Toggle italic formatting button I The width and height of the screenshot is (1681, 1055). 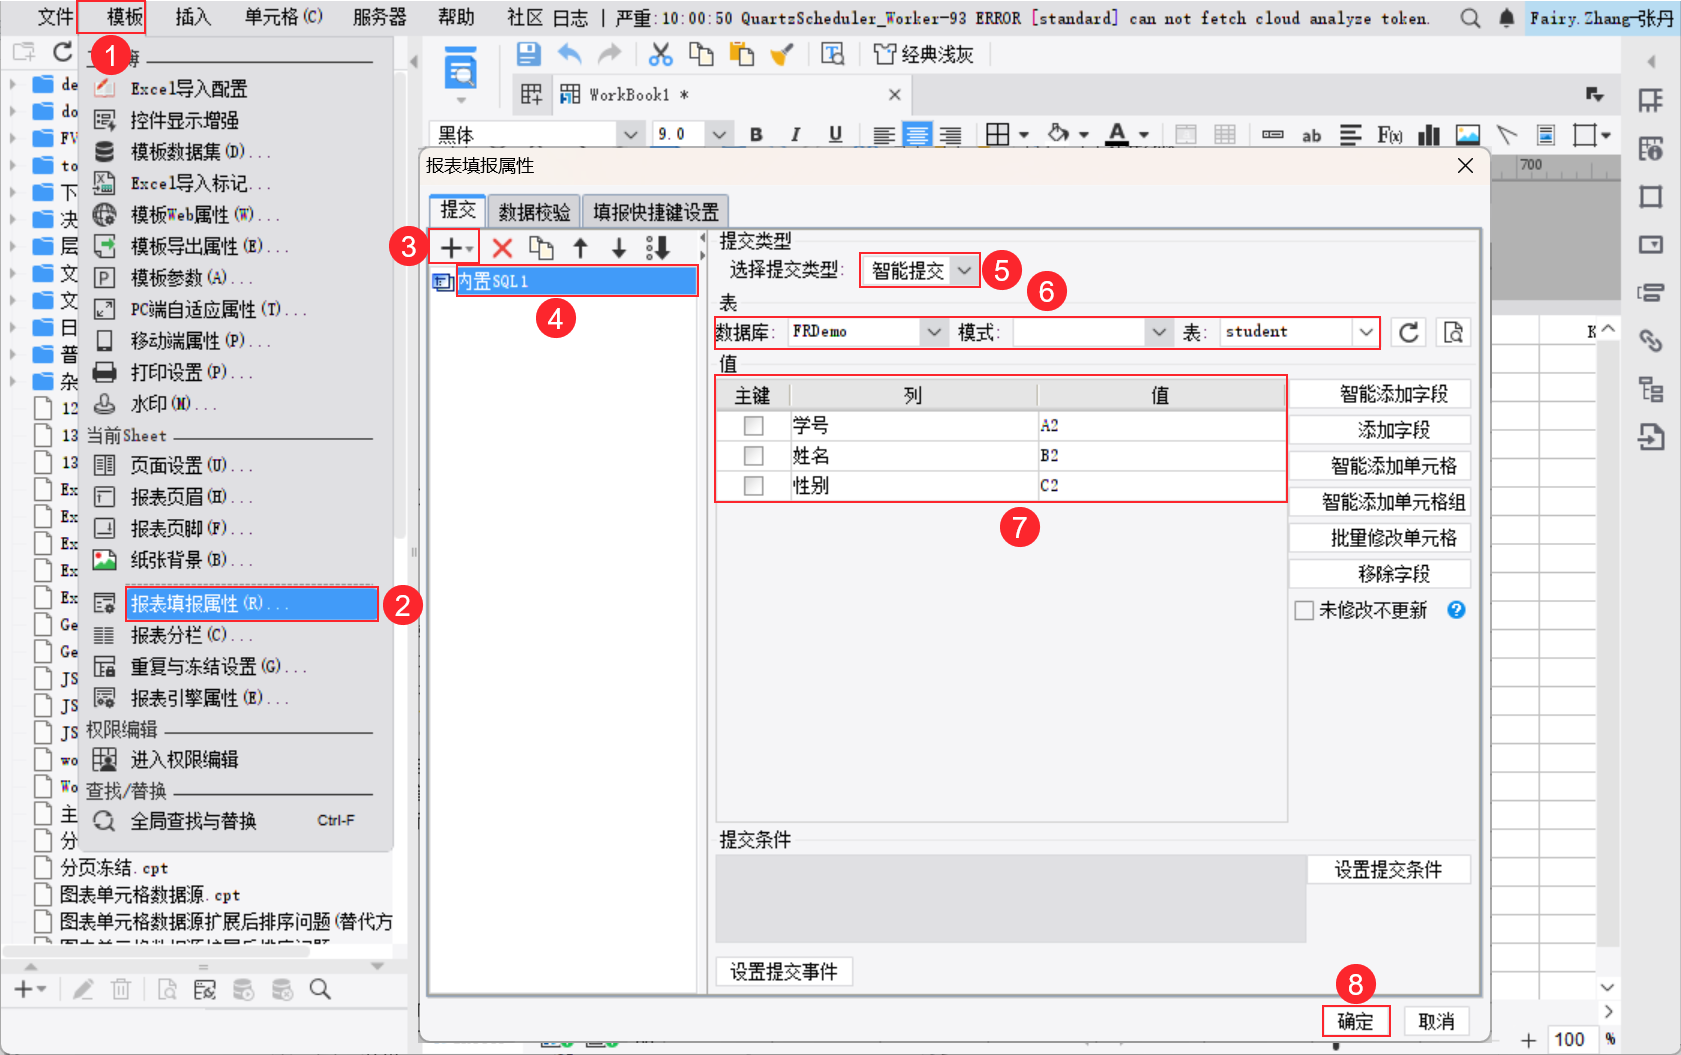(x=796, y=134)
